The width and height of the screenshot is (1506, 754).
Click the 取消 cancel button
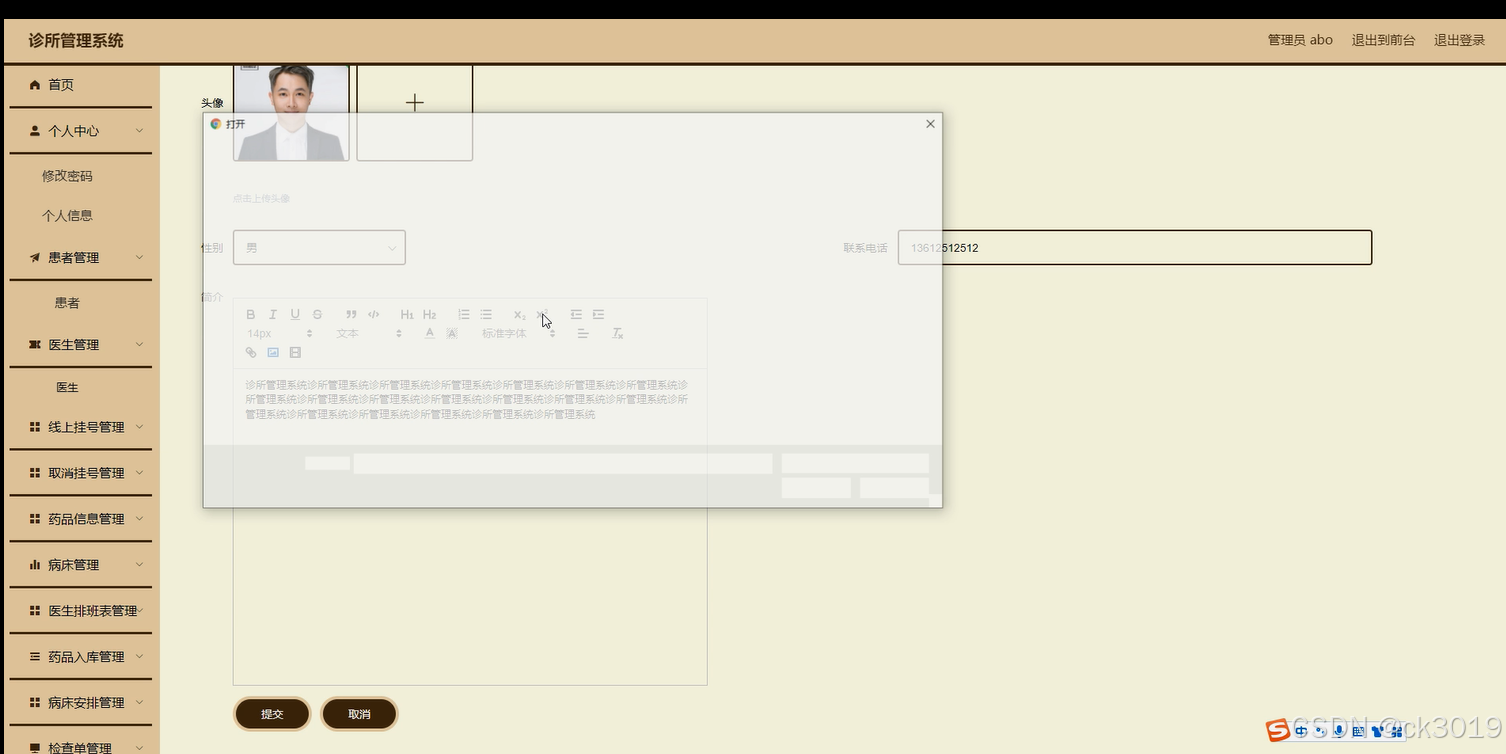pos(359,714)
